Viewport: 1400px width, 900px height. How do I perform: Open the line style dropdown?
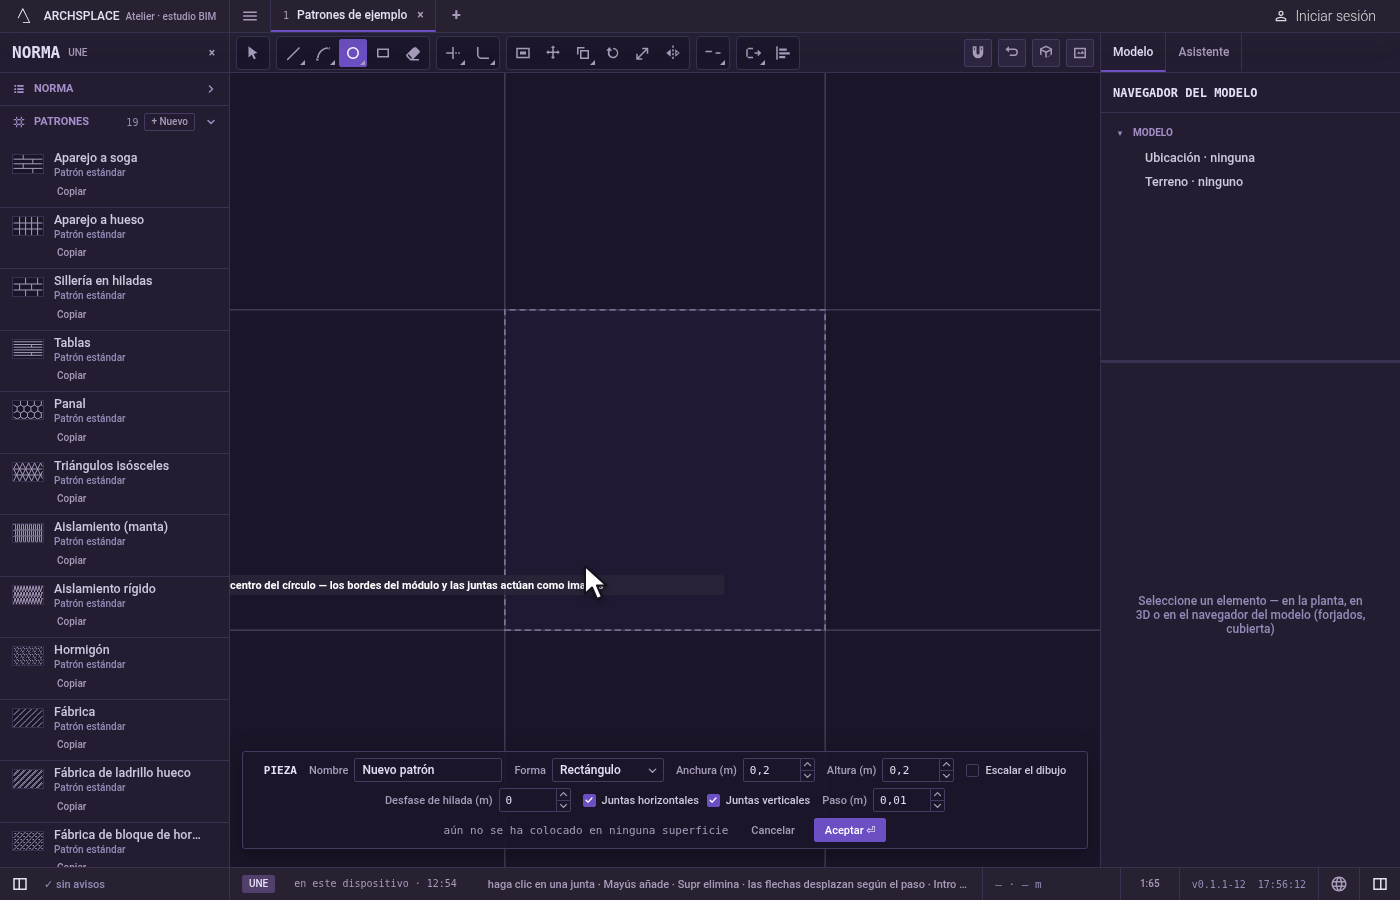pyautogui.click(x=712, y=53)
